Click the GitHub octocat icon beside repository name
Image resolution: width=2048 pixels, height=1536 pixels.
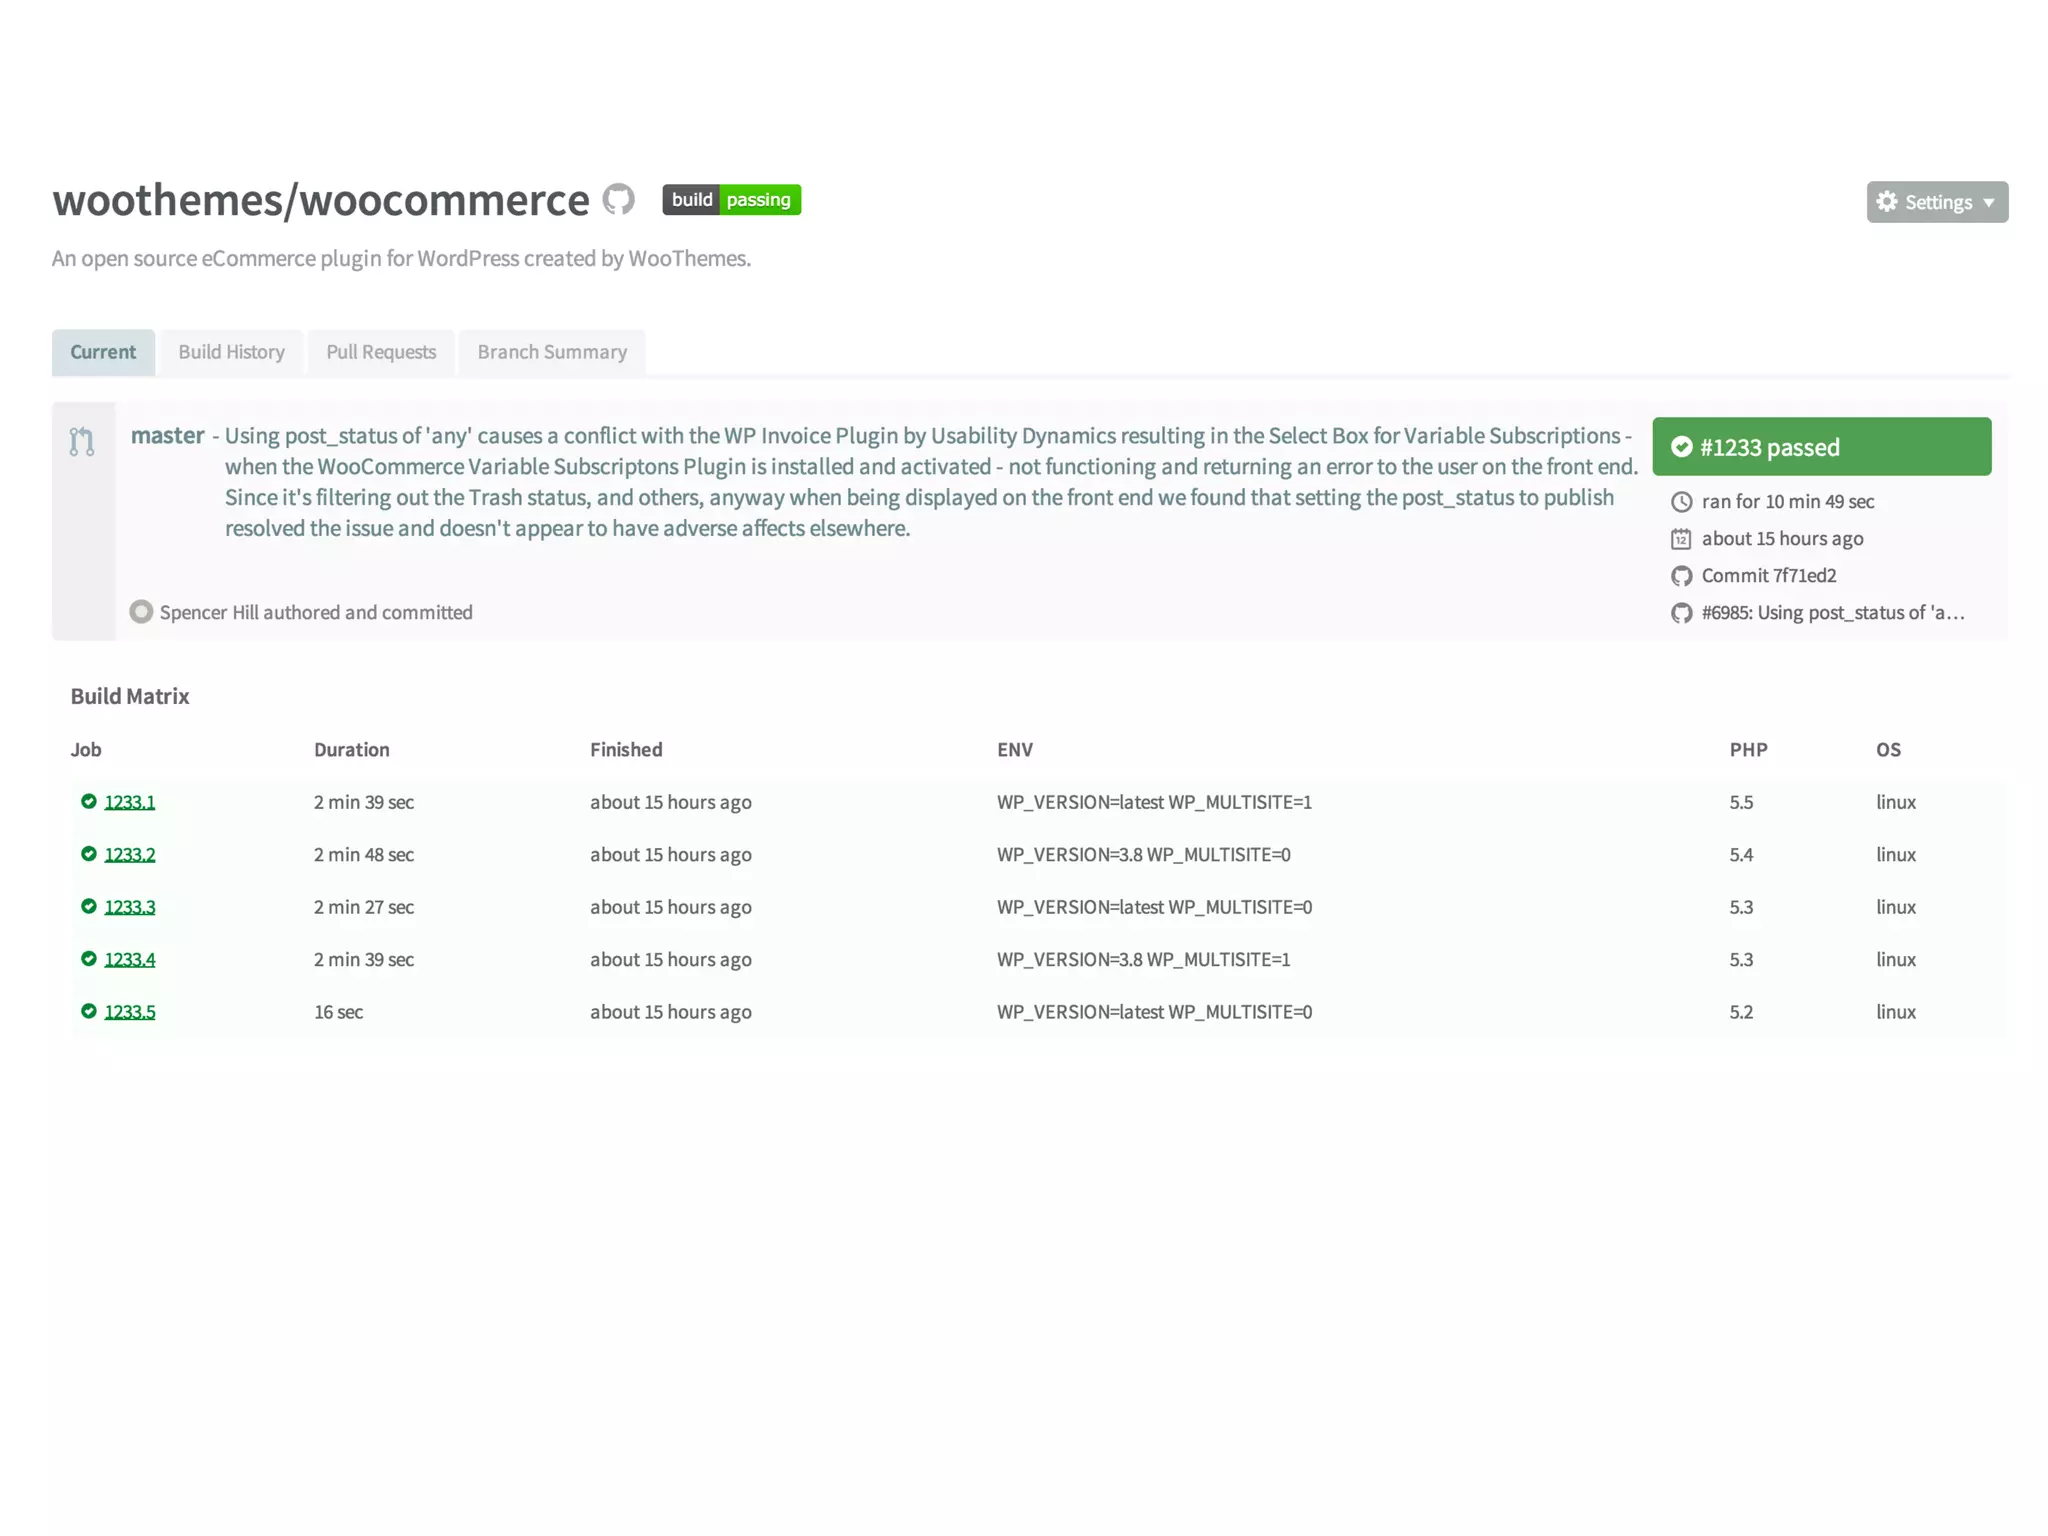[x=618, y=199]
